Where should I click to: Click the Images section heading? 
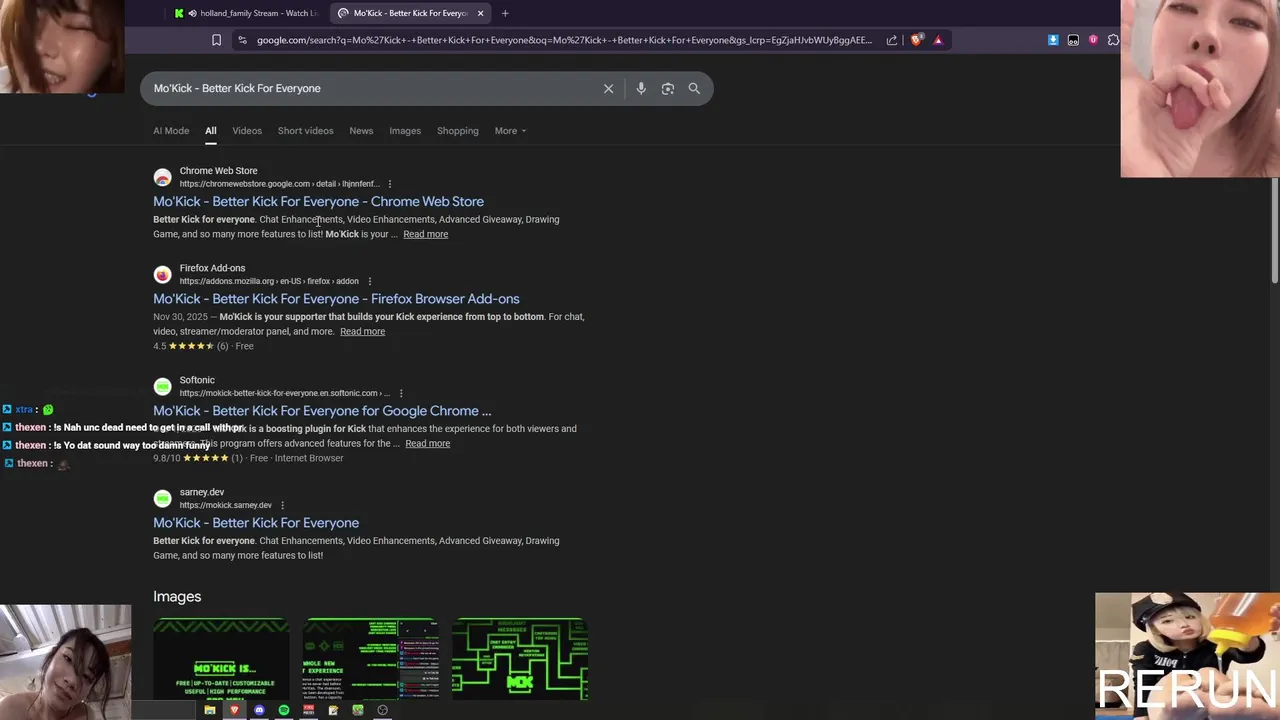tap(177, 596)
